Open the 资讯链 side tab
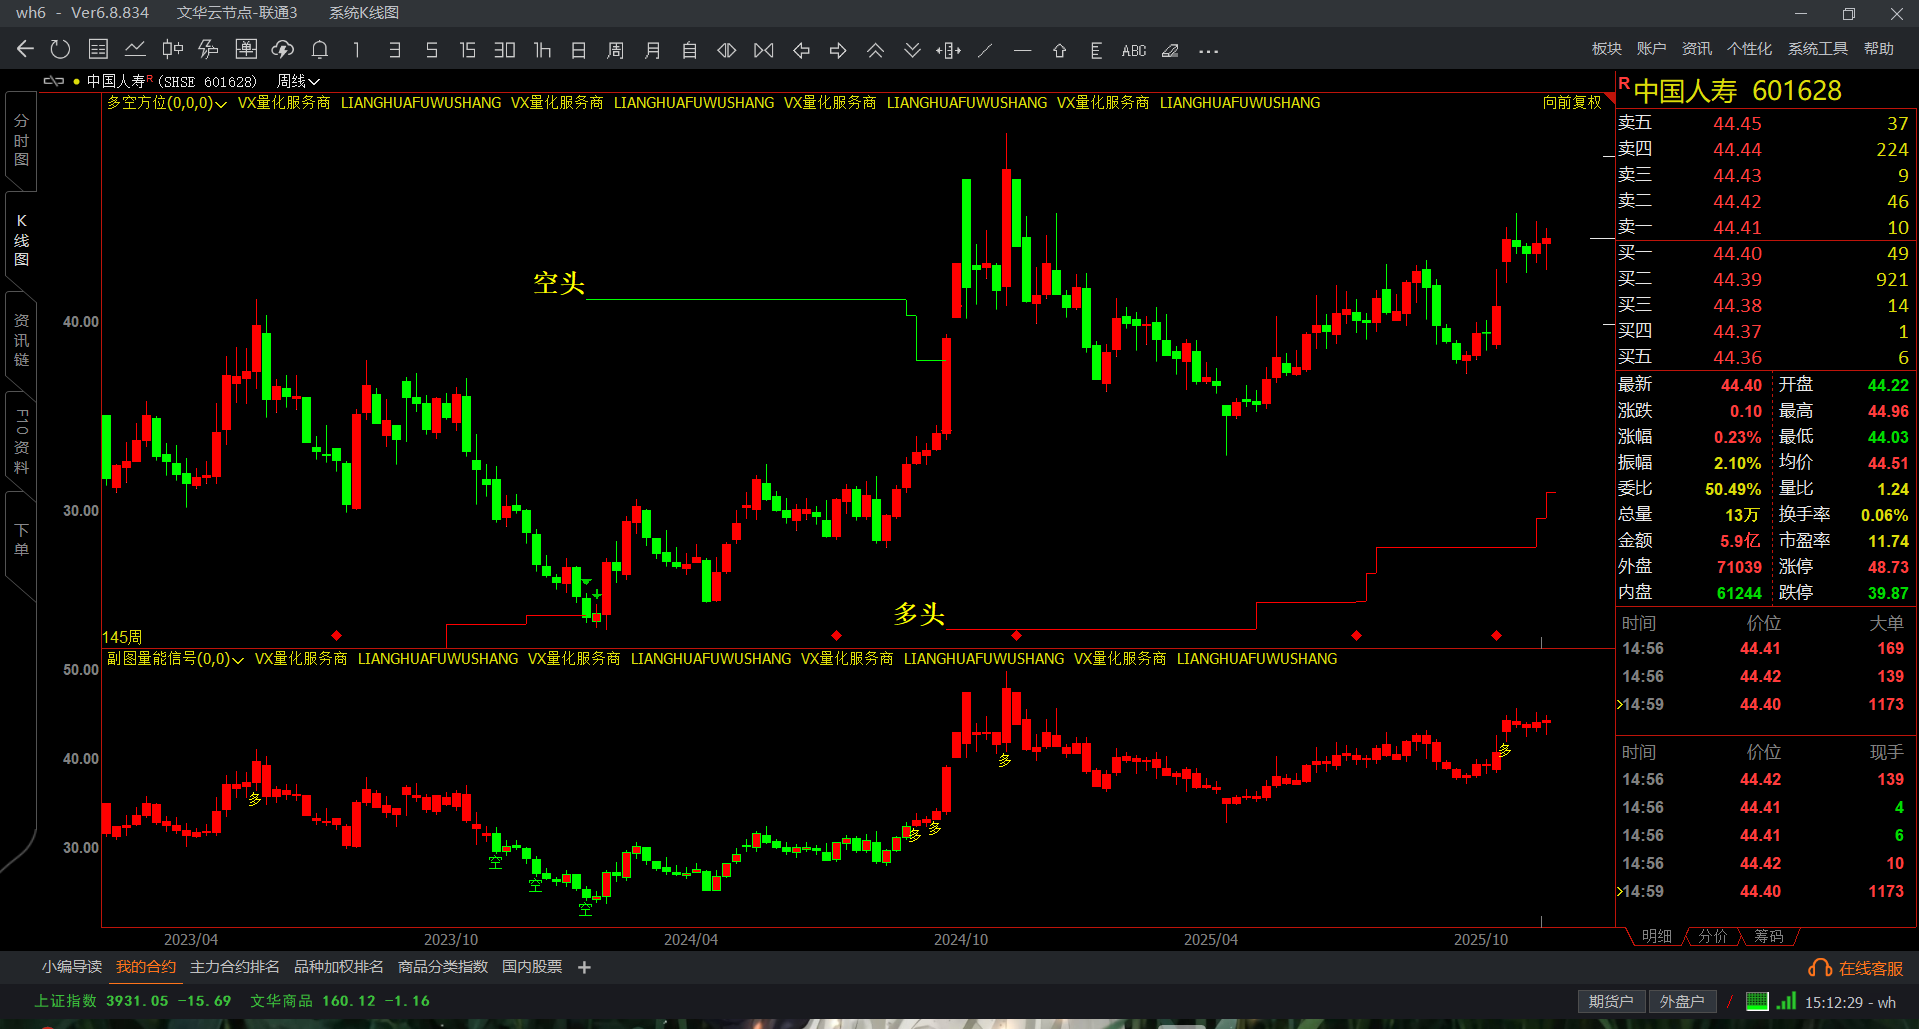The width and height of the screenshot is (1919, 1029). pos(21,340)
